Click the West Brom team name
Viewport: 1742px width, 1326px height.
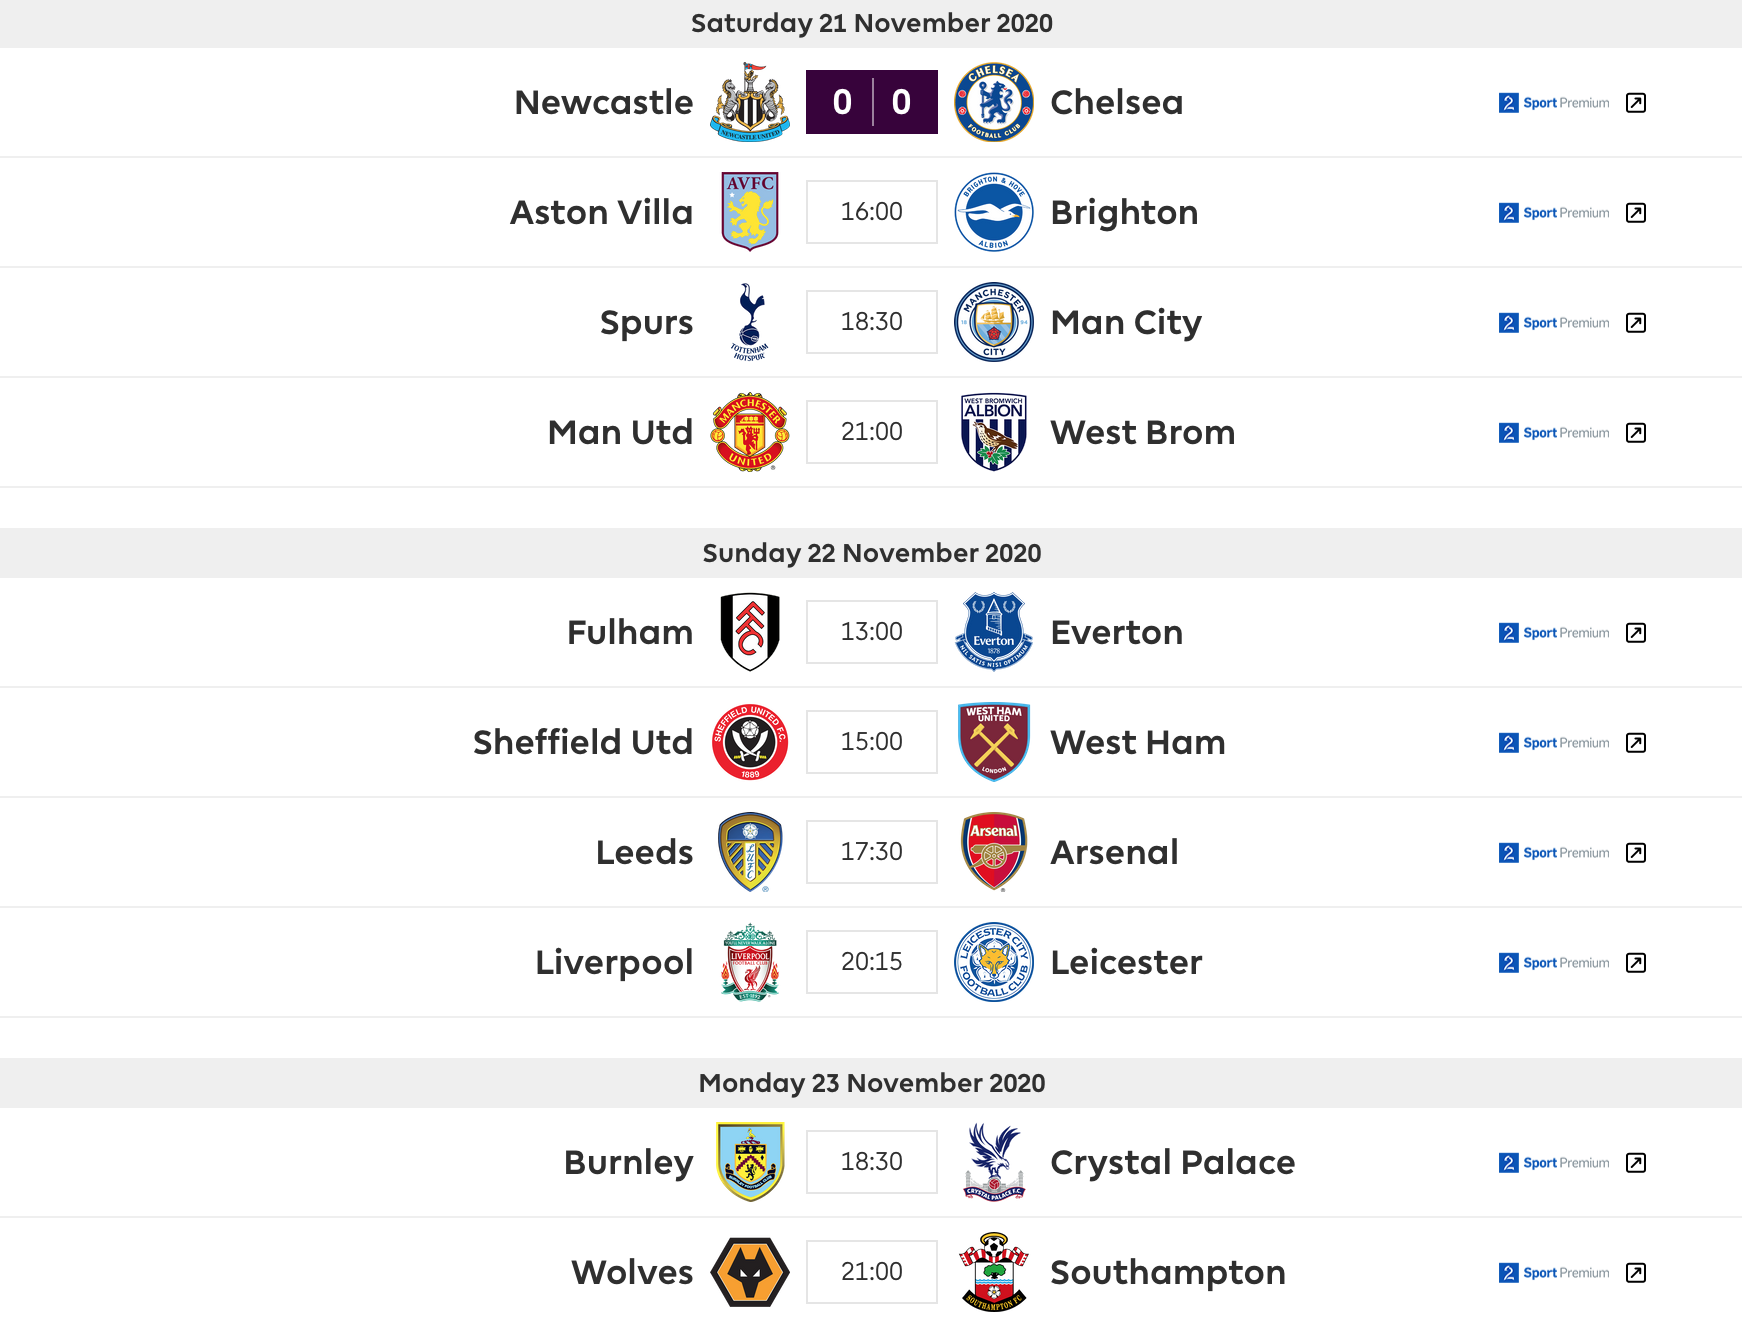click(1143, 432)
